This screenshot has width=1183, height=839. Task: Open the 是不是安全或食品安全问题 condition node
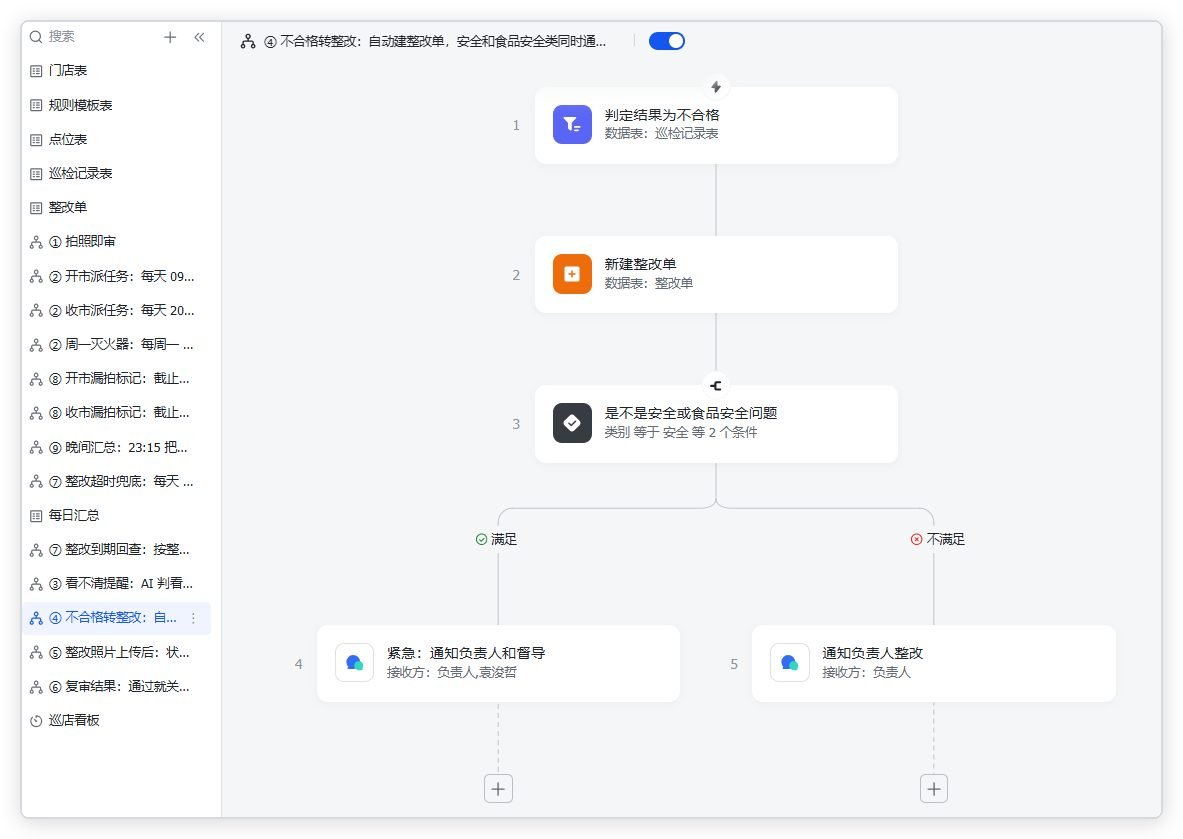point(716,424)
